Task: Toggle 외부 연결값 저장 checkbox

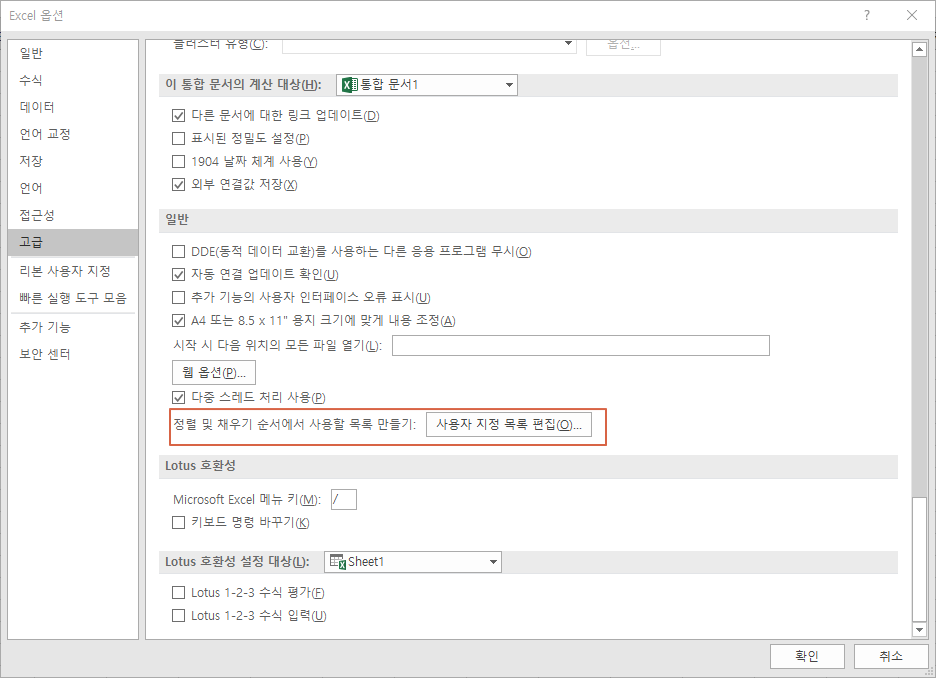Action: coord(178,184)
